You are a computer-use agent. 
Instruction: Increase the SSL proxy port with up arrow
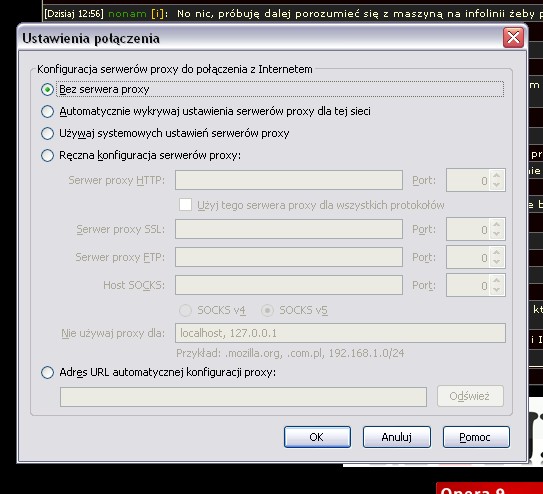pos(497,225)
